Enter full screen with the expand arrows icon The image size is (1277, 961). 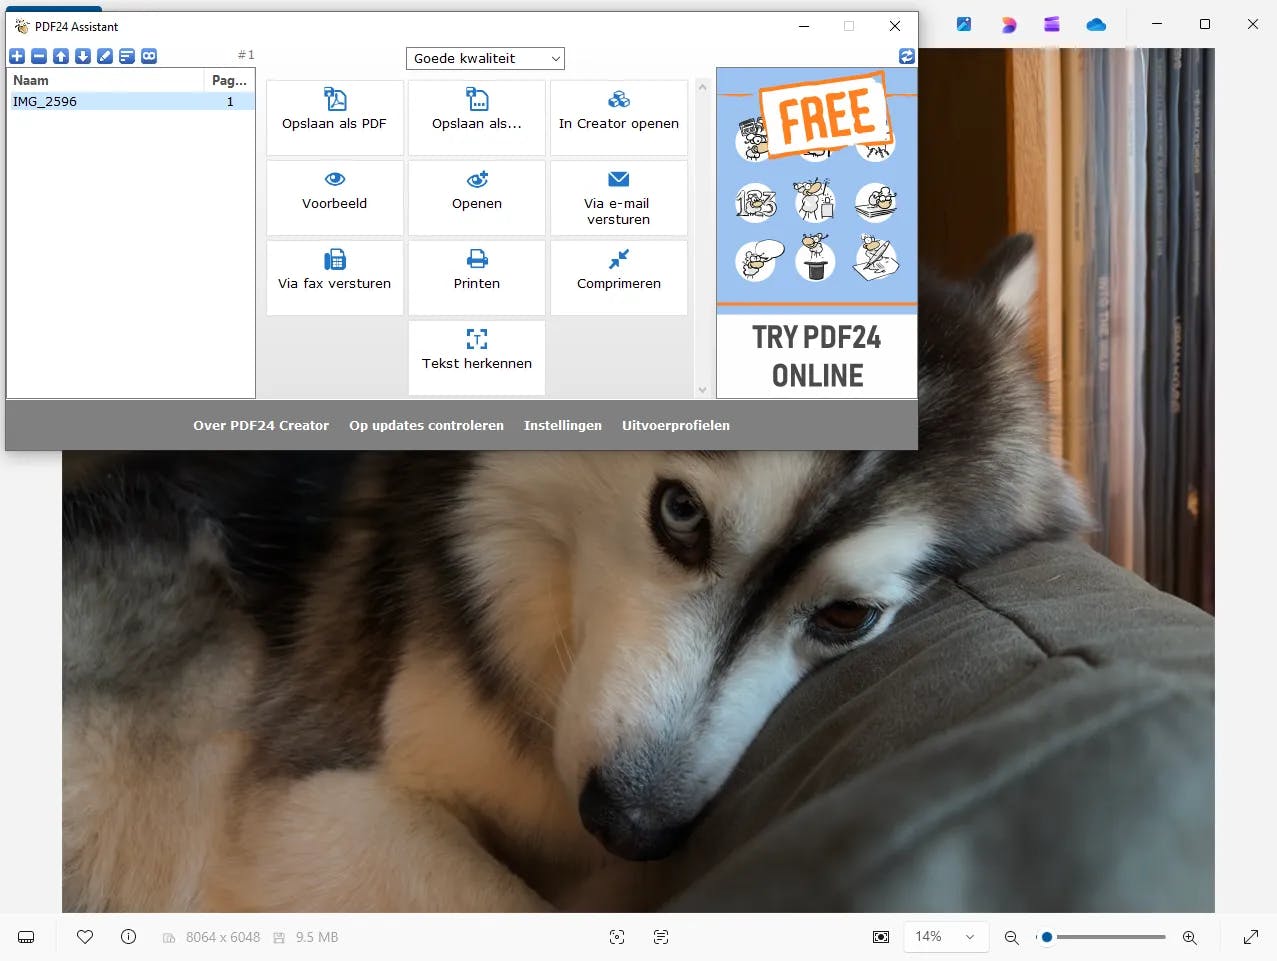coord(1251,937)
